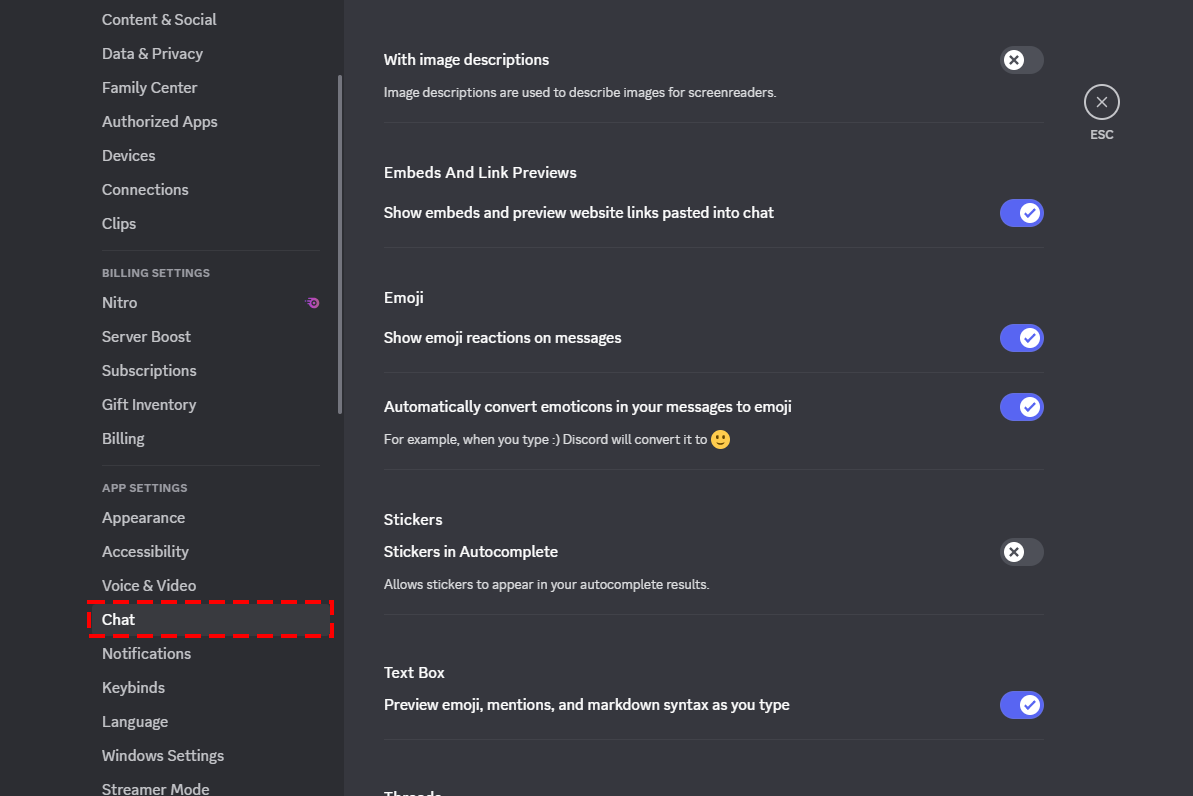Open Notifications settings
1193x796 pixels.
pyautogui.click(x=146, y=653)
